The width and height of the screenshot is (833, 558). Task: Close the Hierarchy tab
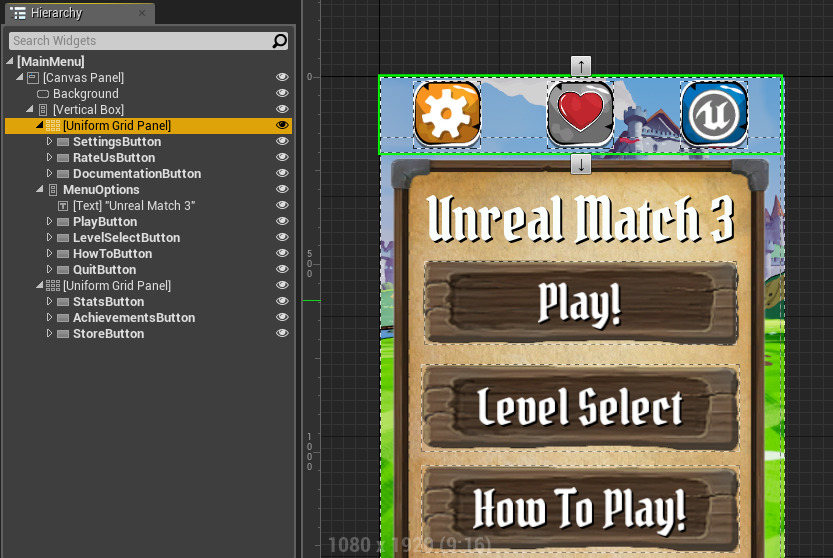(142, 13)
